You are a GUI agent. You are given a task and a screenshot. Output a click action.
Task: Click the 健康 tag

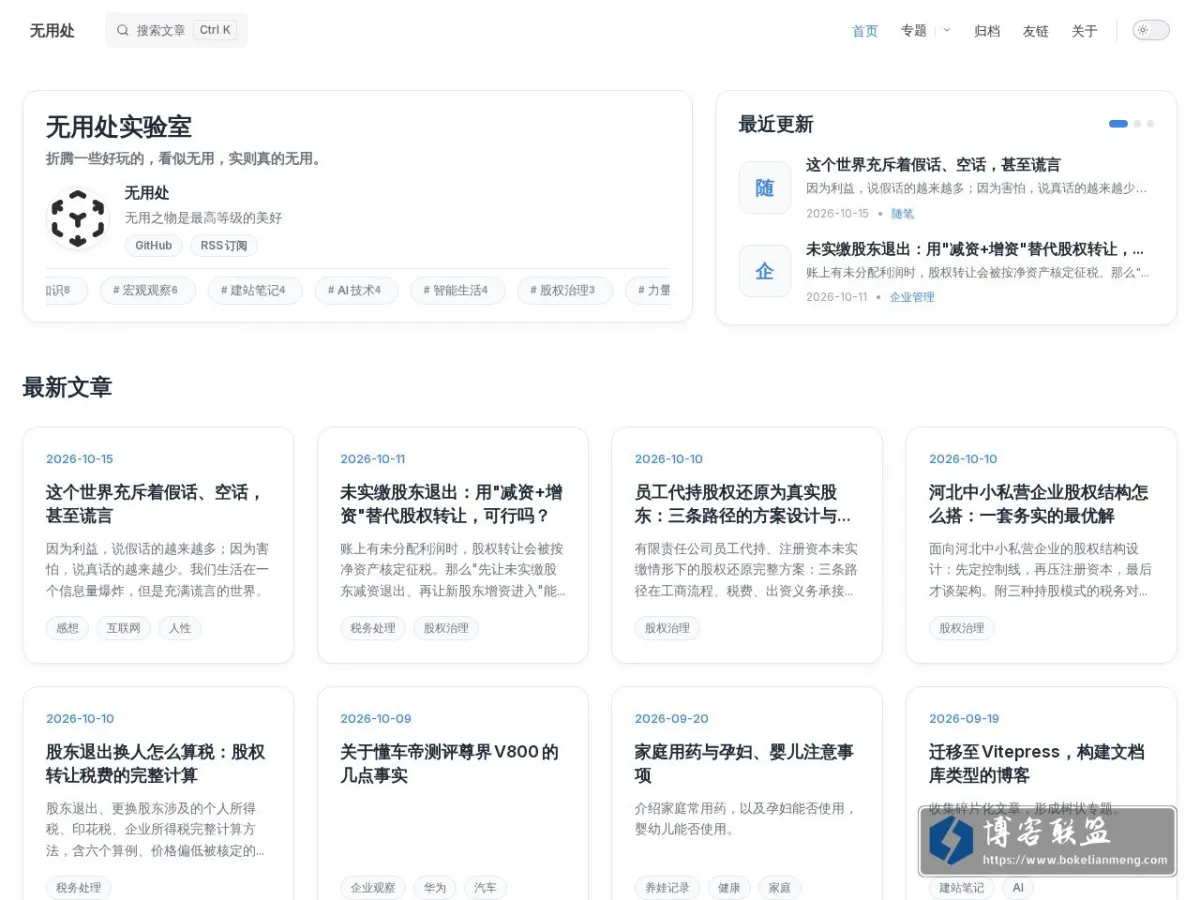coord(729,887)
